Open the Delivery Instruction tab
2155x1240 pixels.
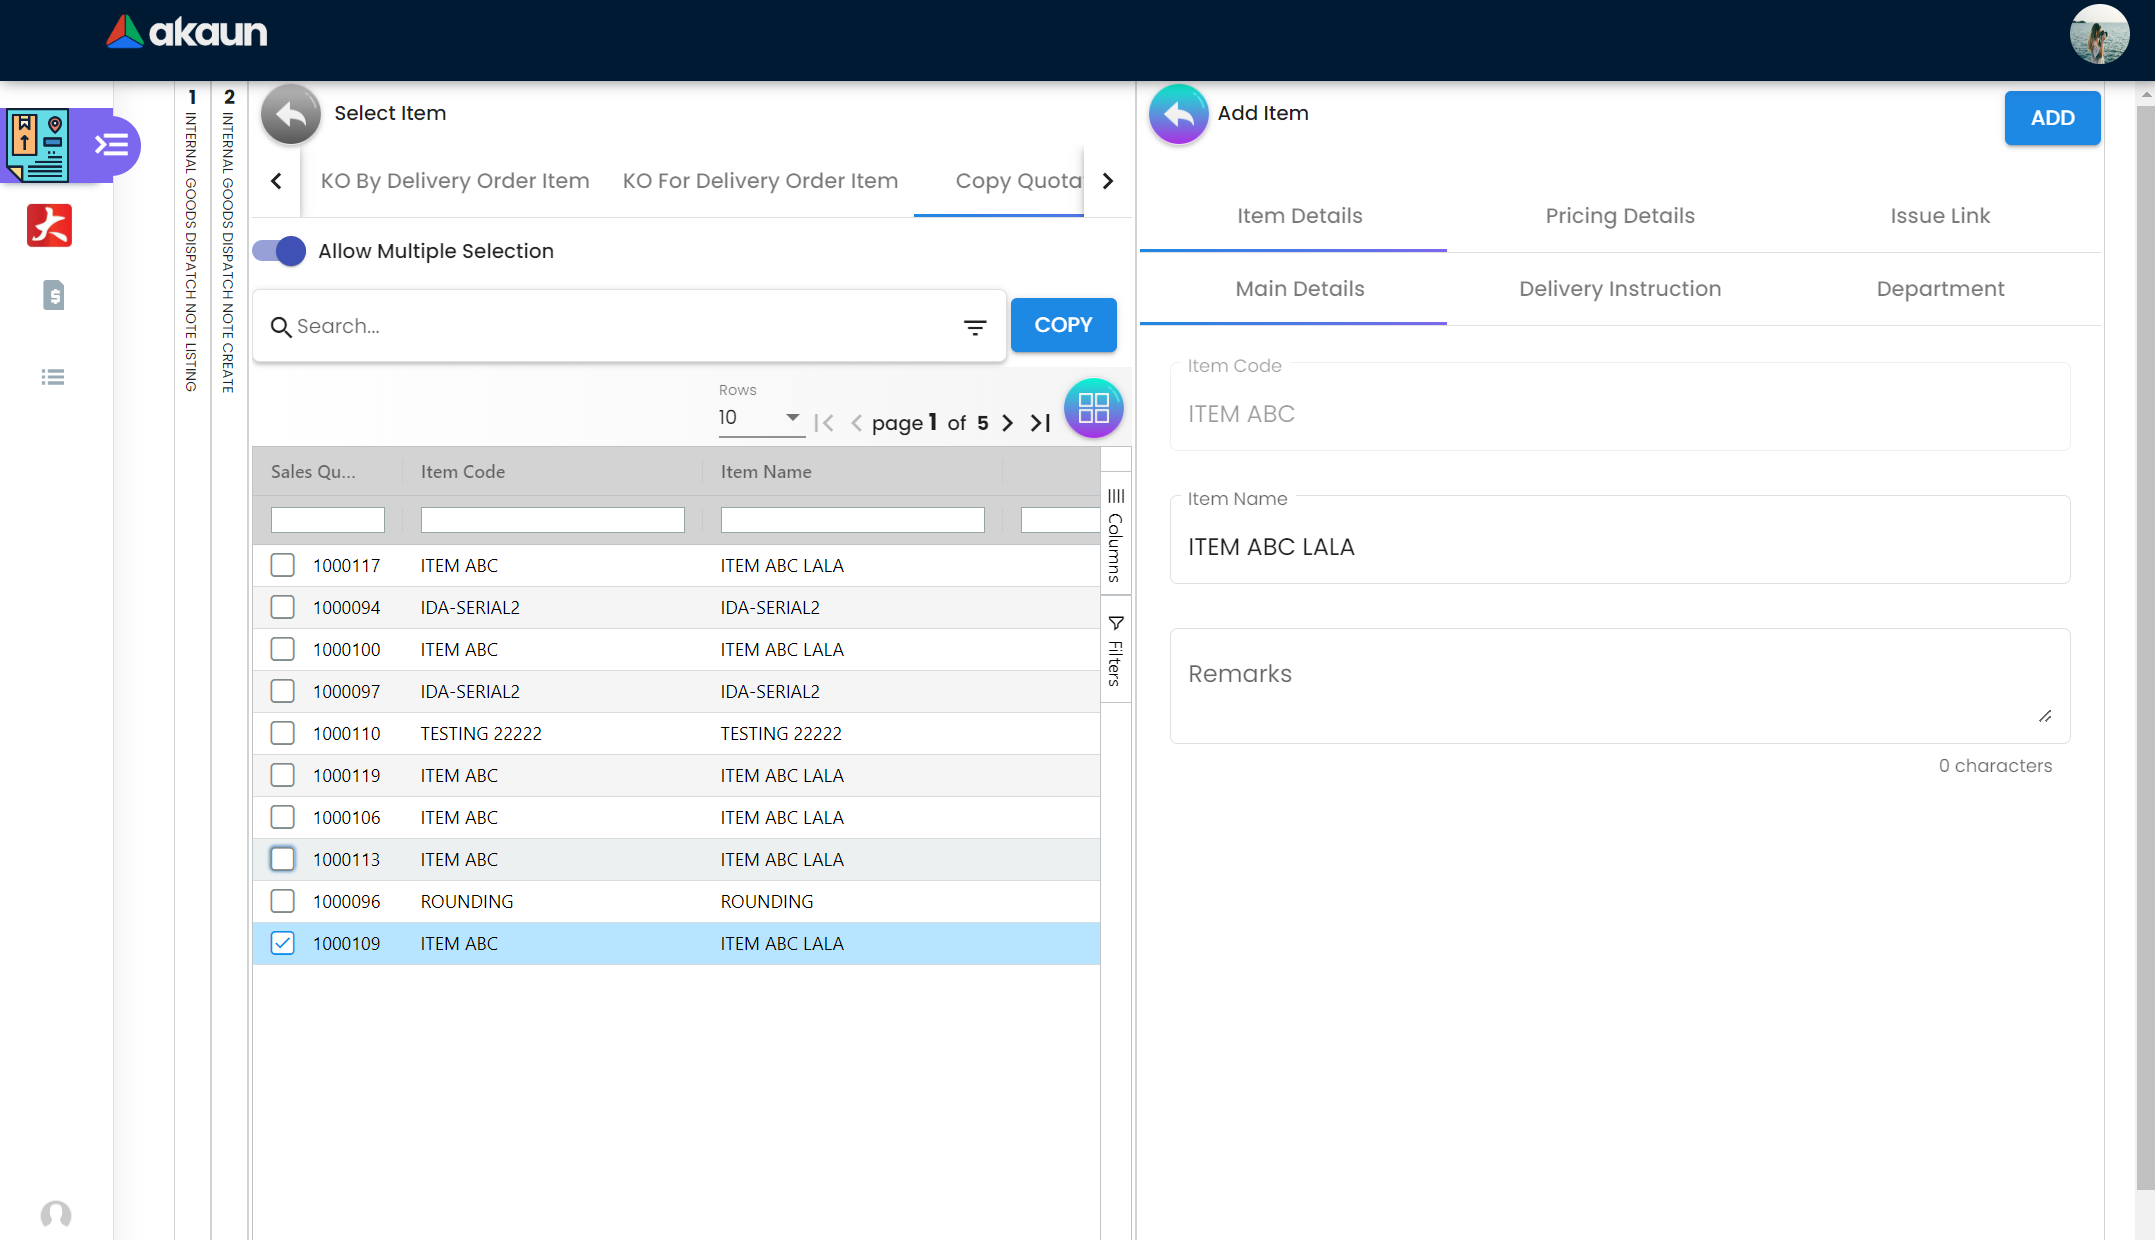click(1619, 289)
